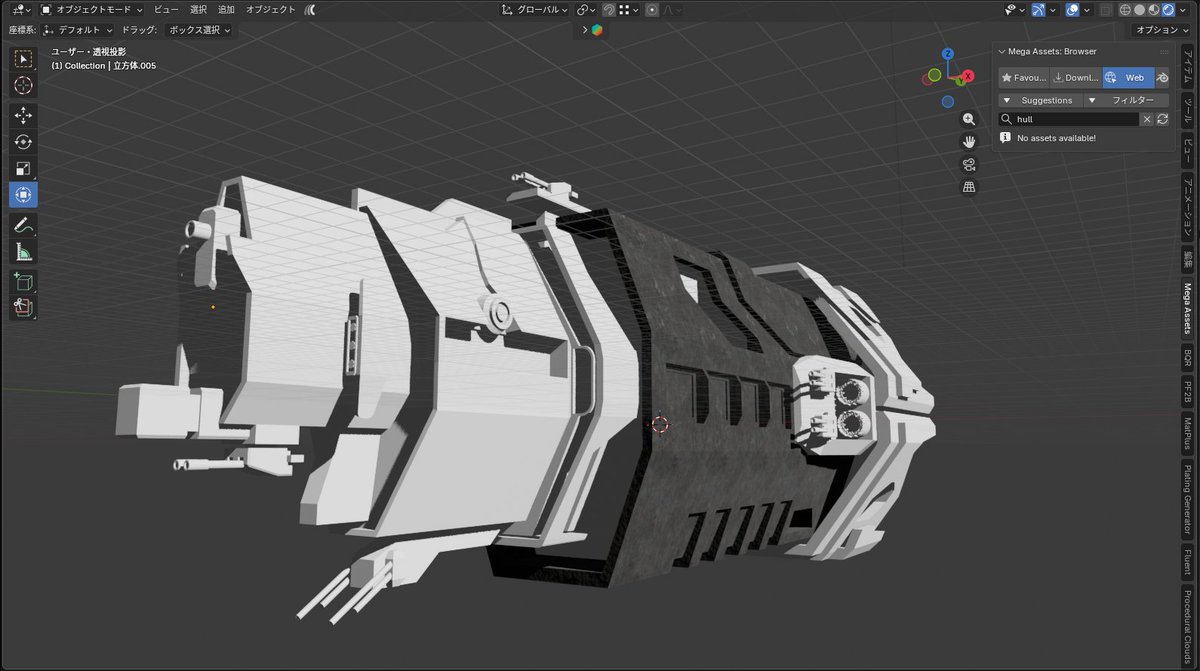Clear the hull search with X

tap(1147, 119)
